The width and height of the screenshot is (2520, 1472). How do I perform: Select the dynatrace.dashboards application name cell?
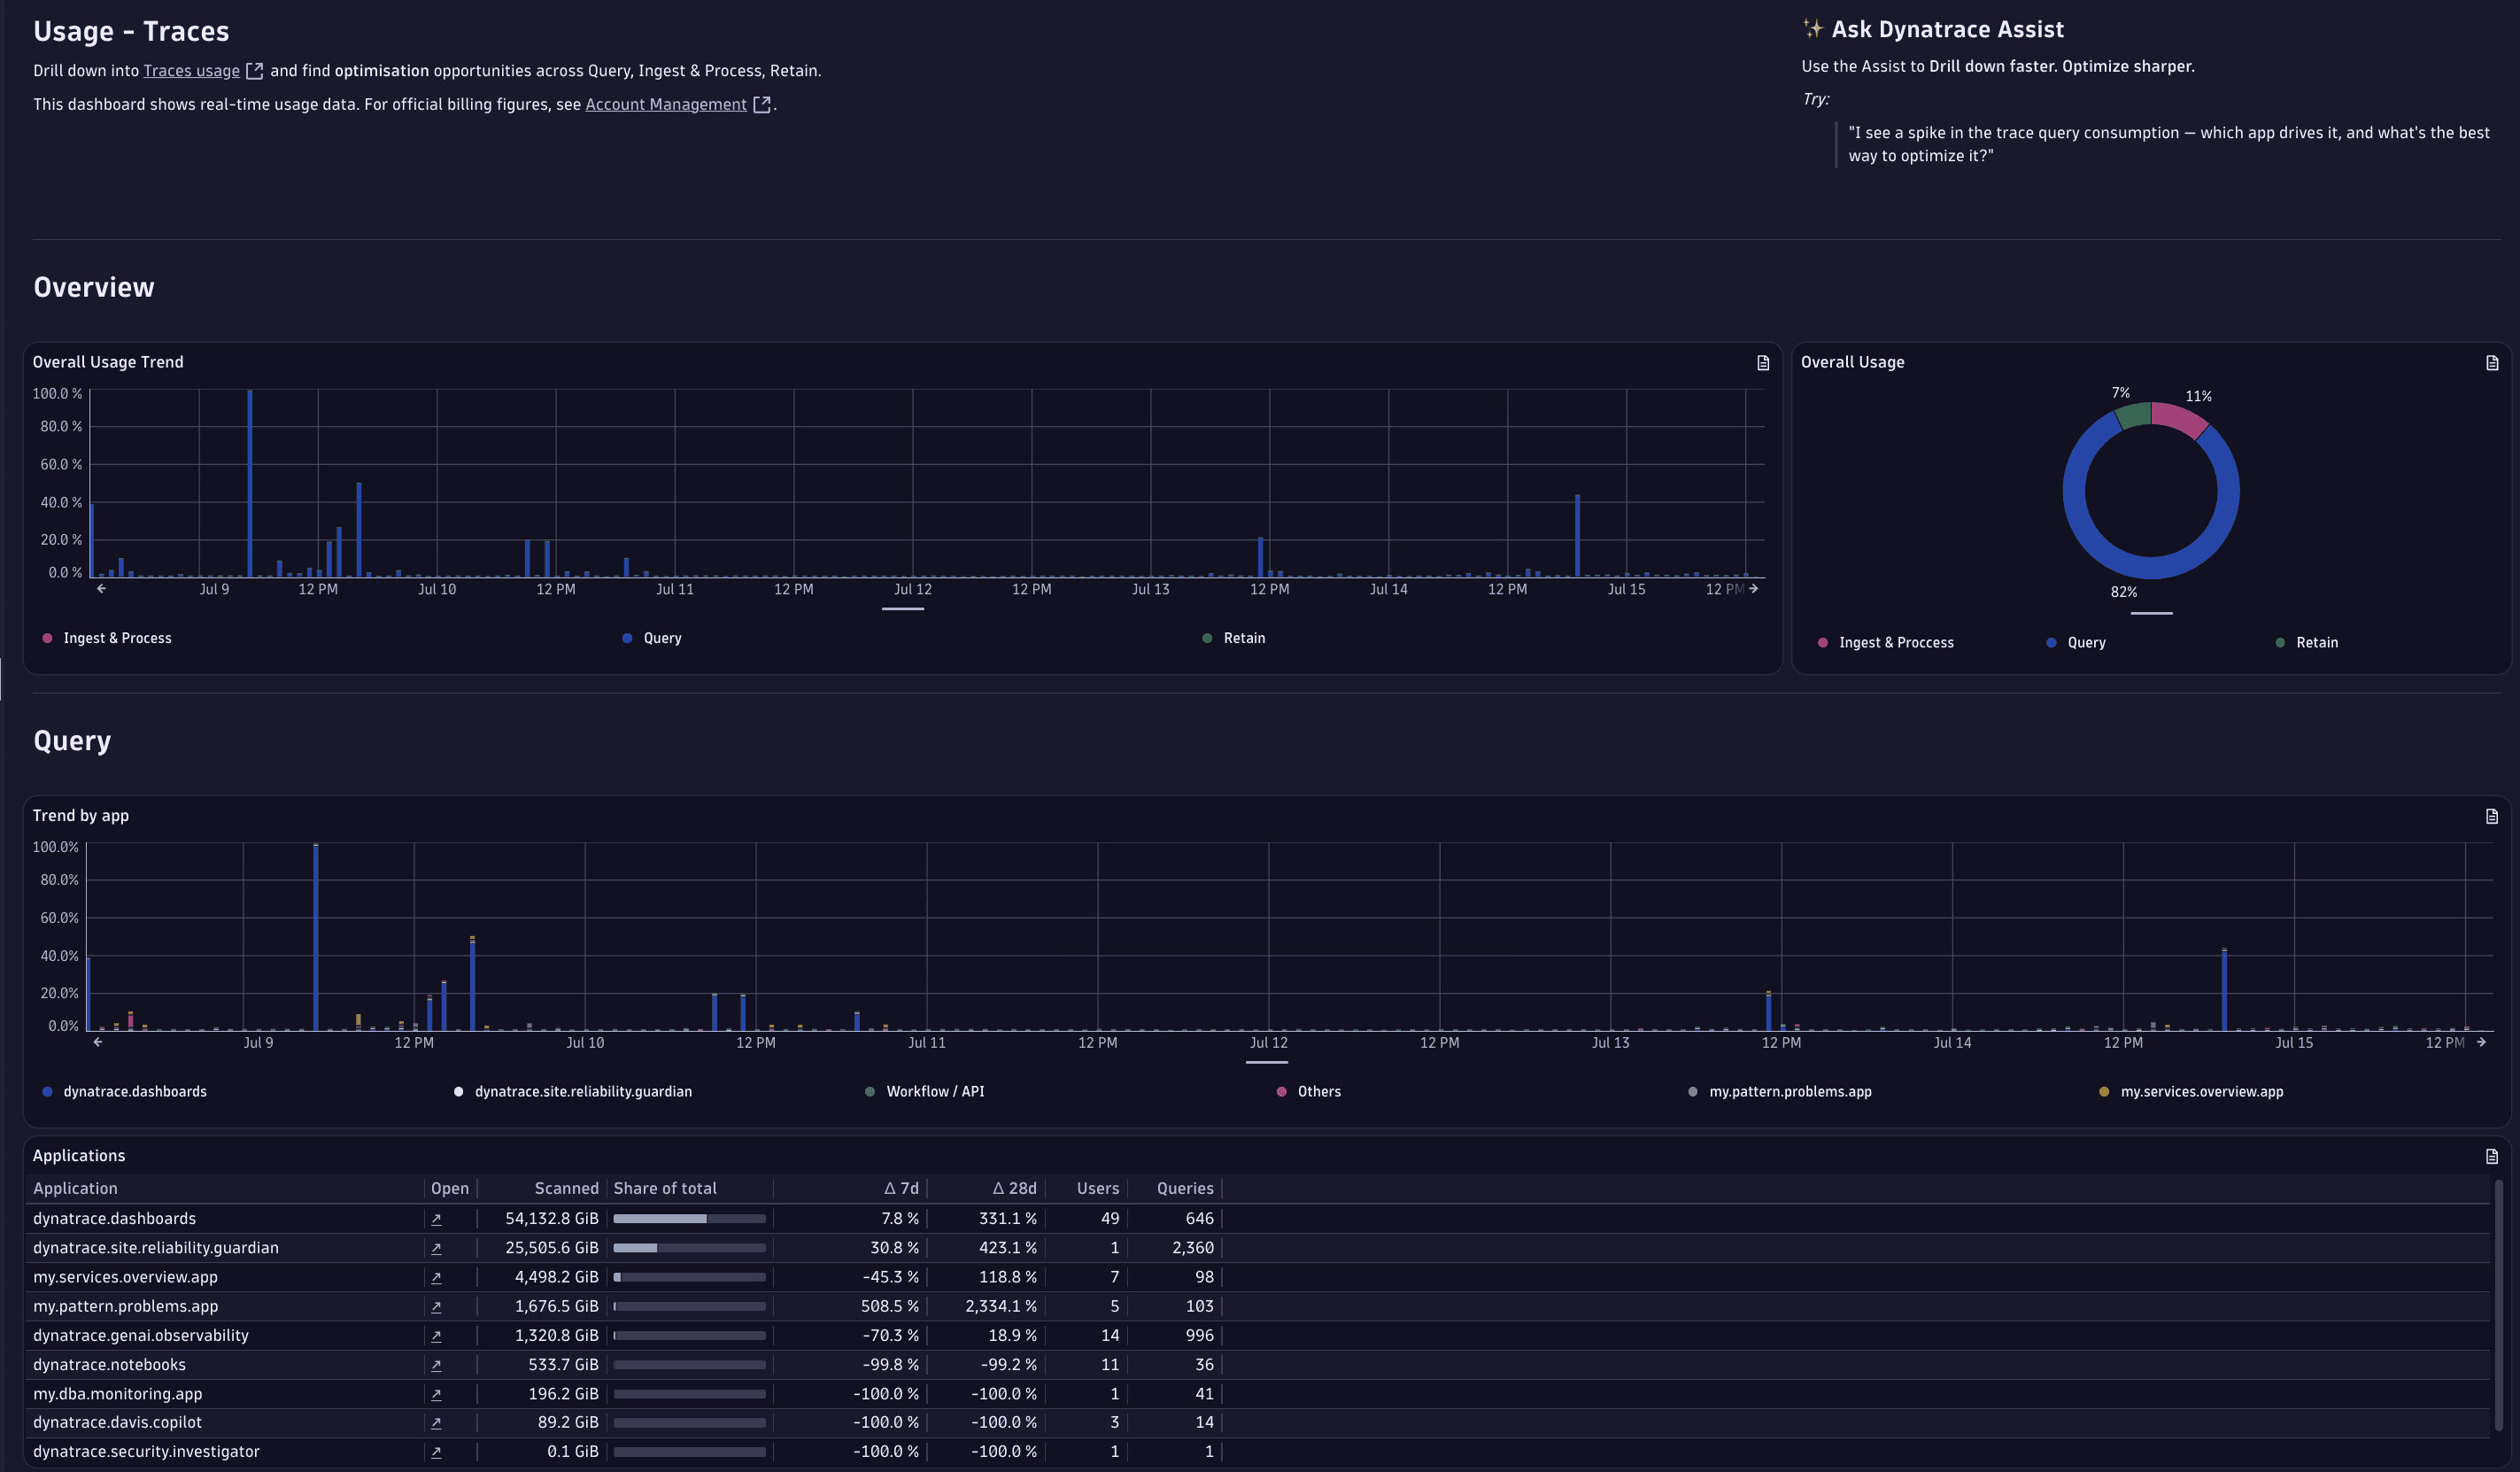point(114,1219)
